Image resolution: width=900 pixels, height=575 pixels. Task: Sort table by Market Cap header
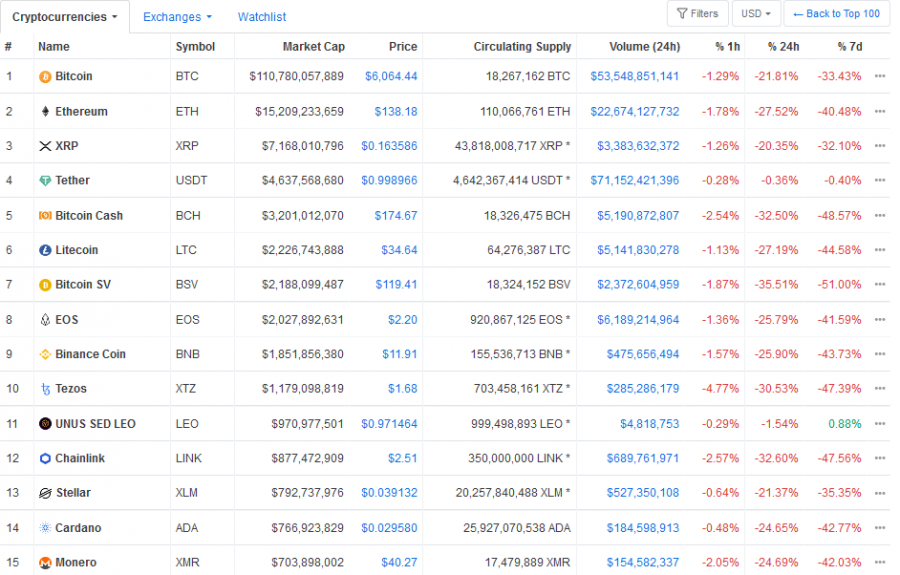313,47
